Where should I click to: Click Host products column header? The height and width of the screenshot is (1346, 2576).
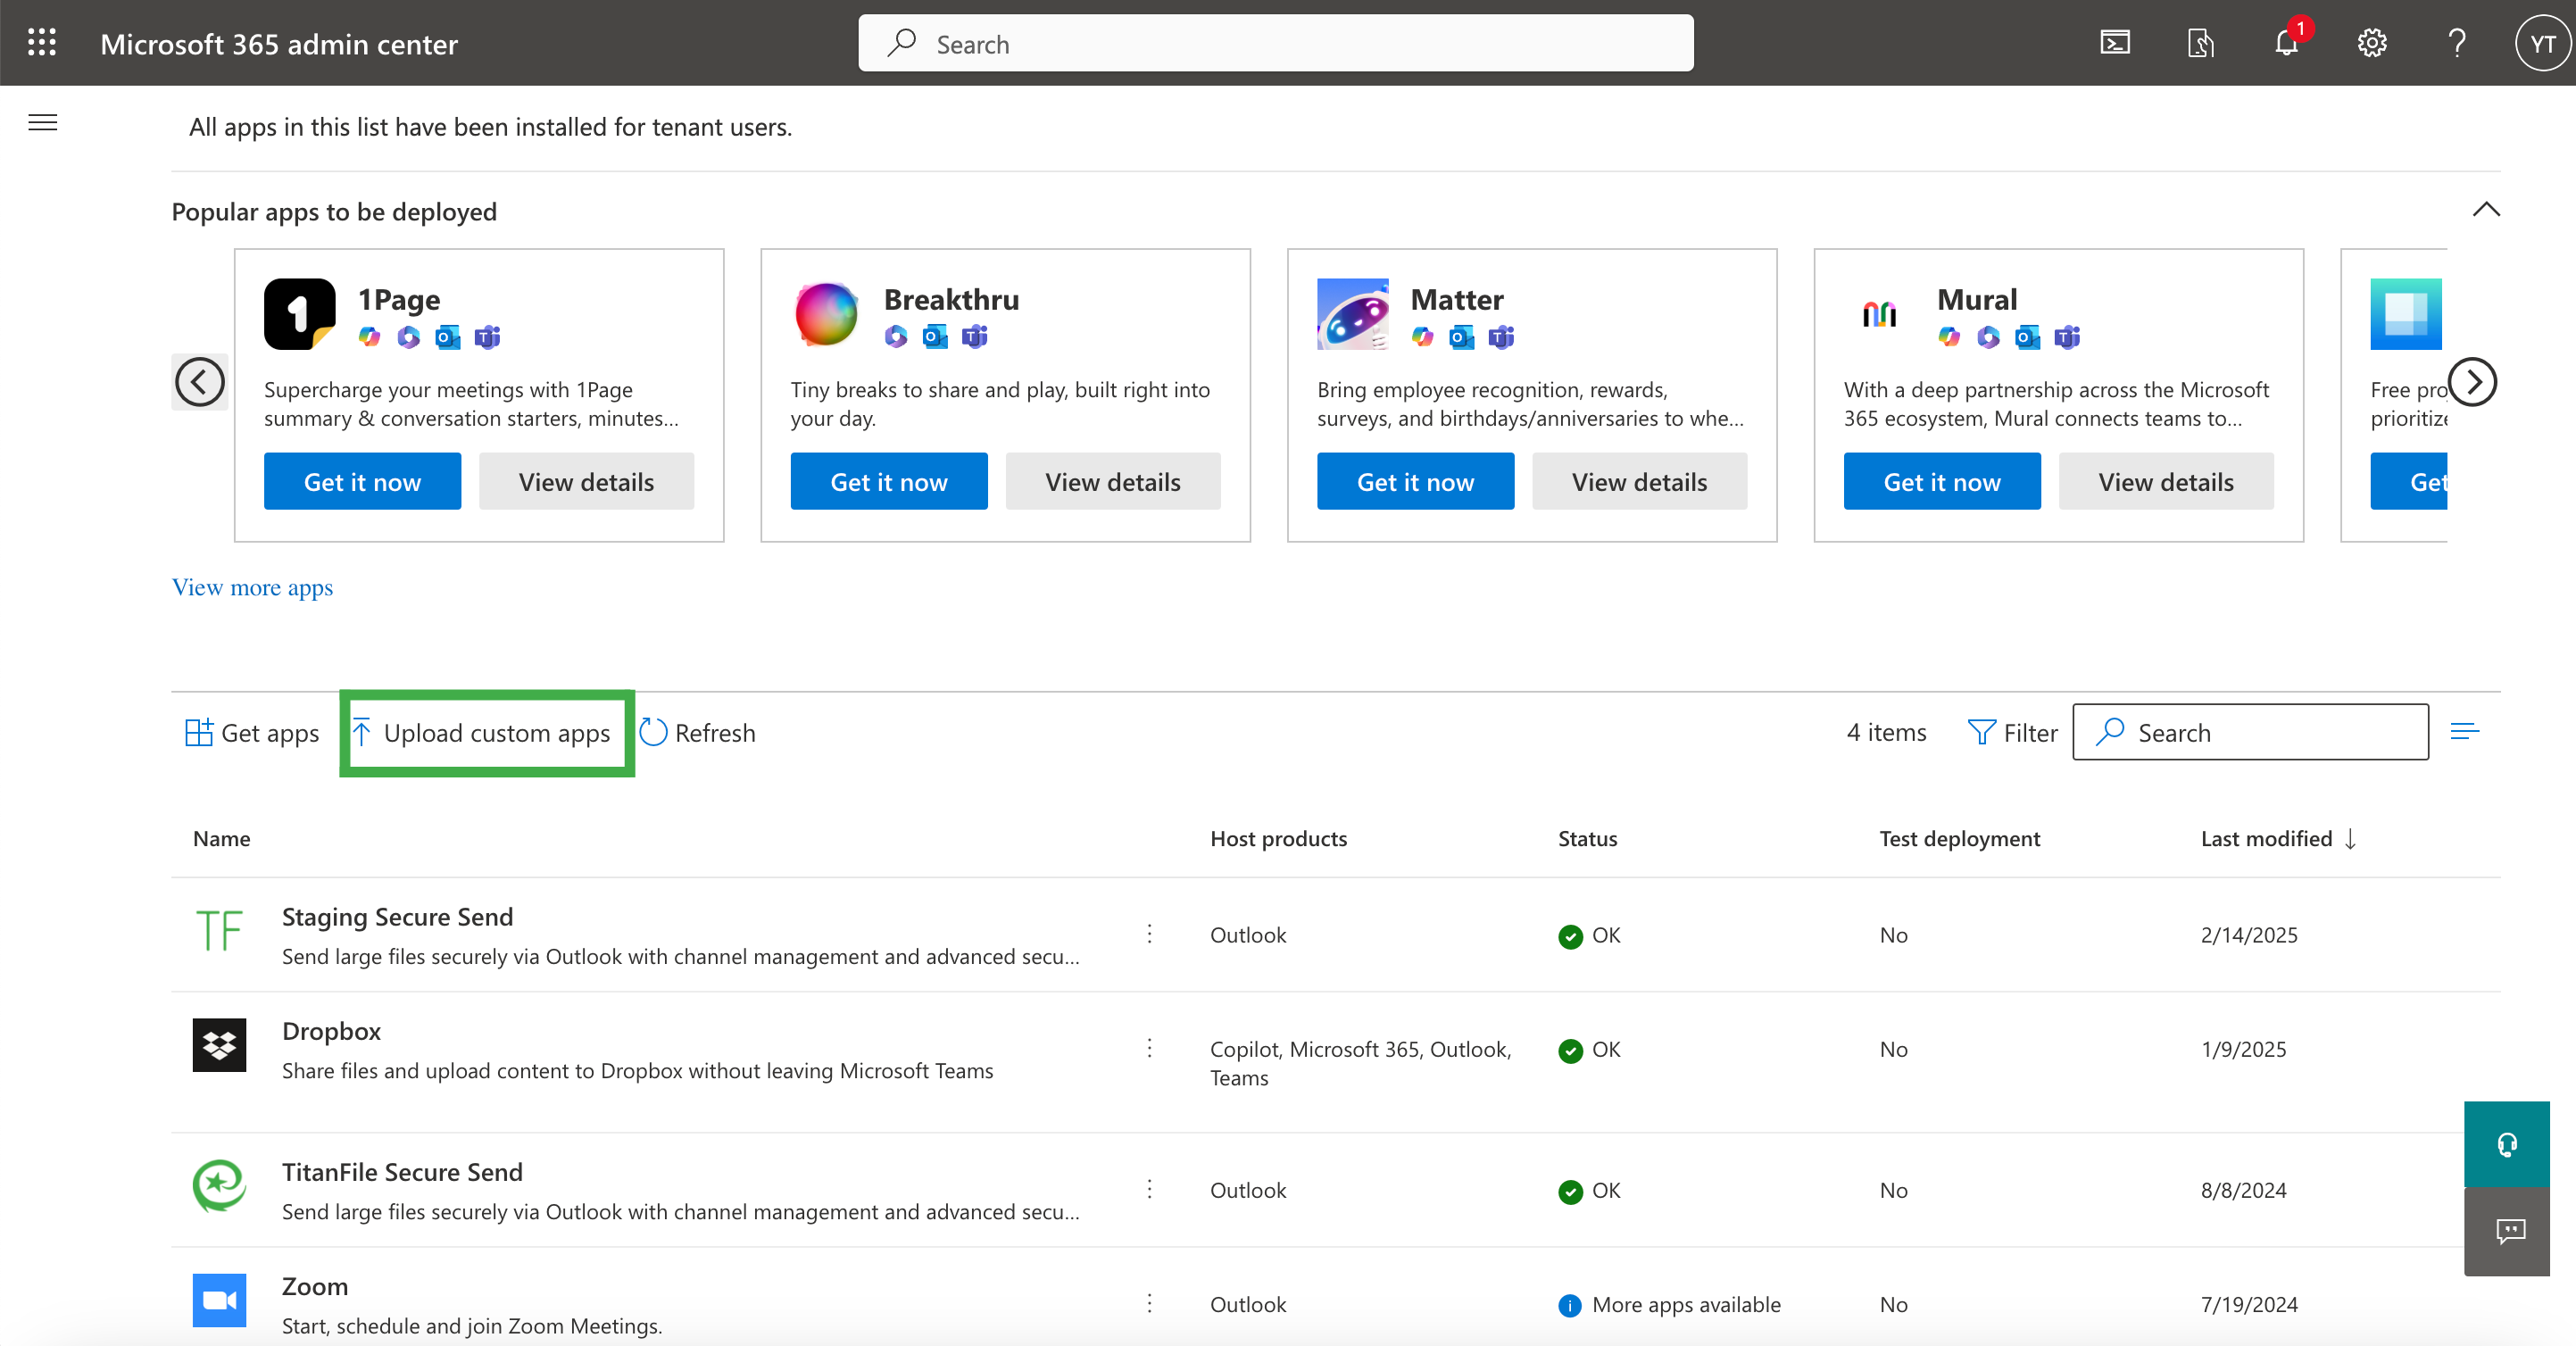(x=1278, y=838)
